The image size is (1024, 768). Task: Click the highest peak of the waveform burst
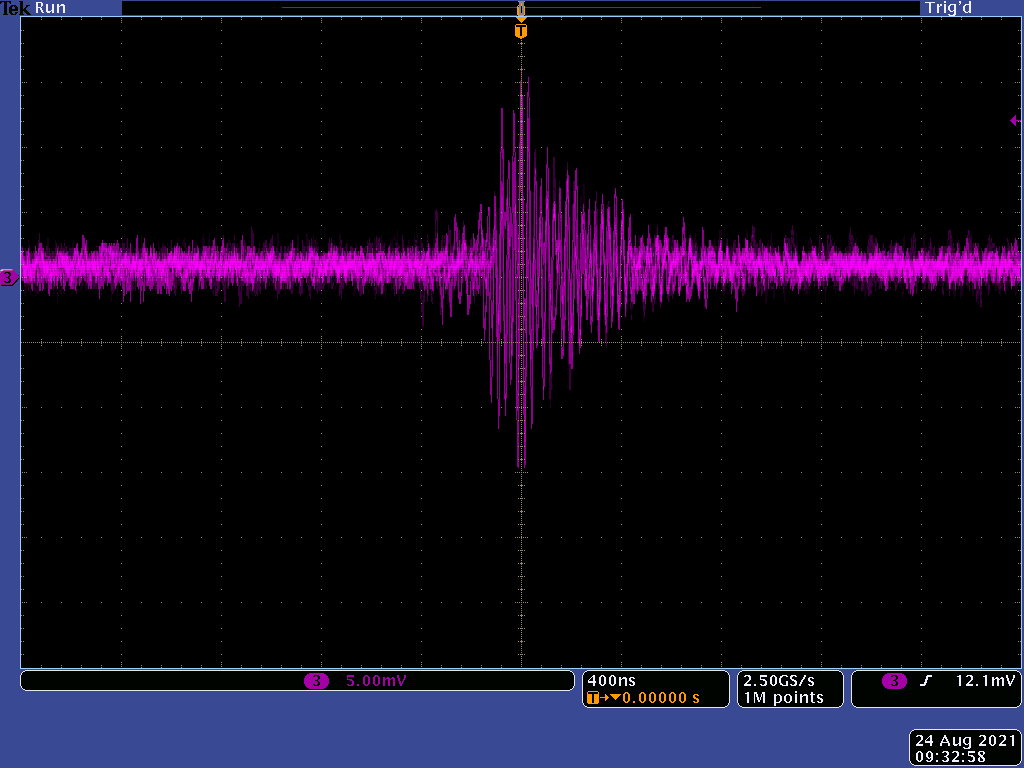pos(522,82)
